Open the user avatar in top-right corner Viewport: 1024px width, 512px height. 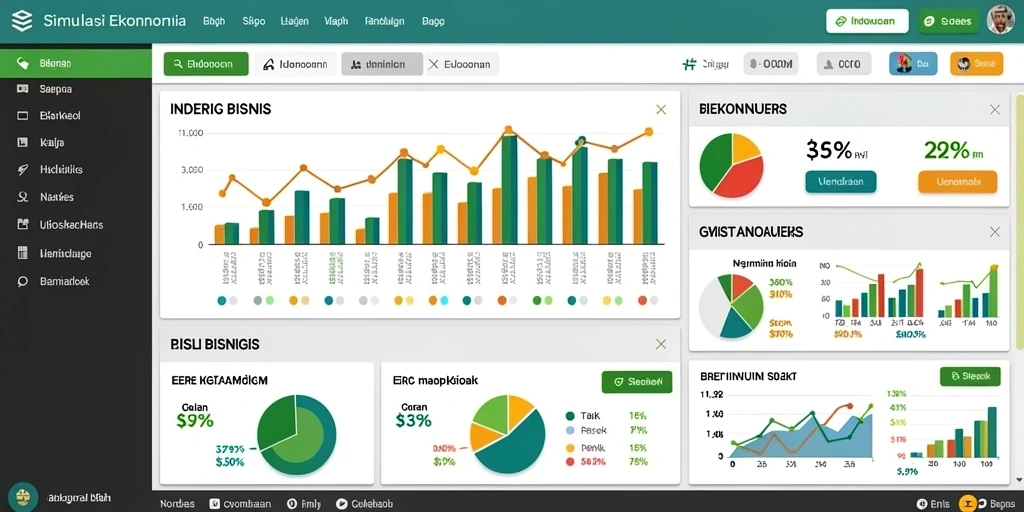(x=1000, y=20)
